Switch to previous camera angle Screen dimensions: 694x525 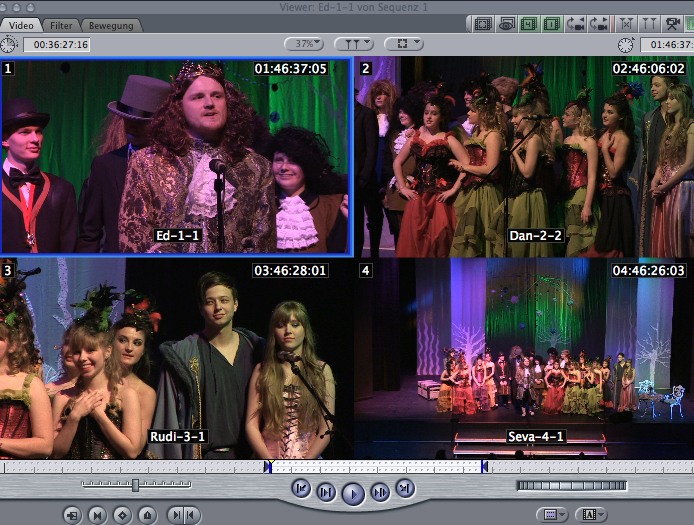click(x=575, y=24)
